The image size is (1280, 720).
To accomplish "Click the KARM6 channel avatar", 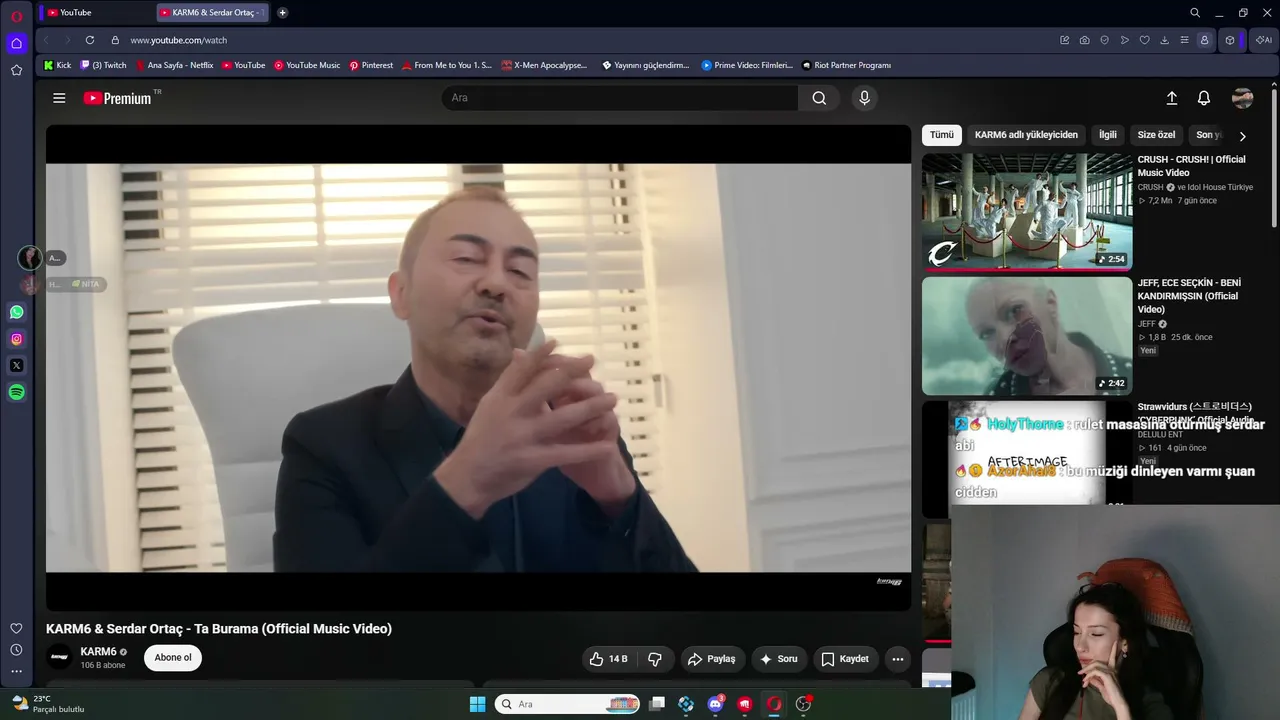I will click(59, 658).
